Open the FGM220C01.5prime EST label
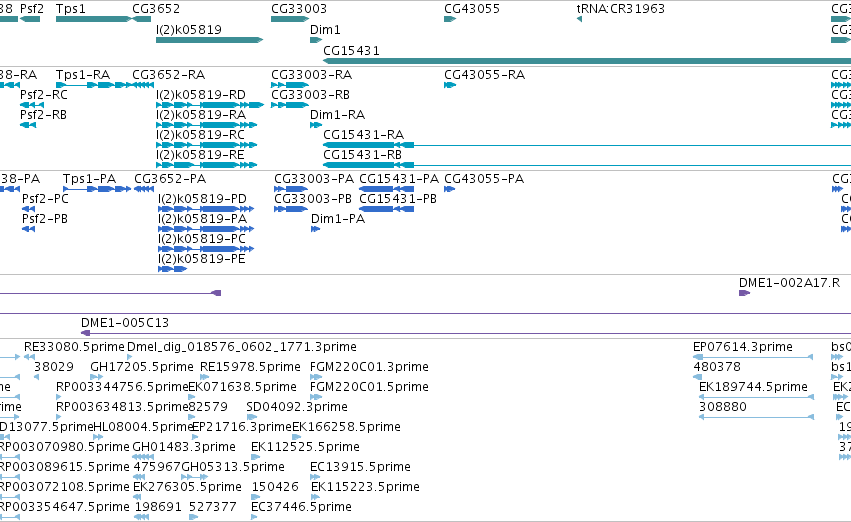Viewport: 851px width, 522px height. (369, 387)
